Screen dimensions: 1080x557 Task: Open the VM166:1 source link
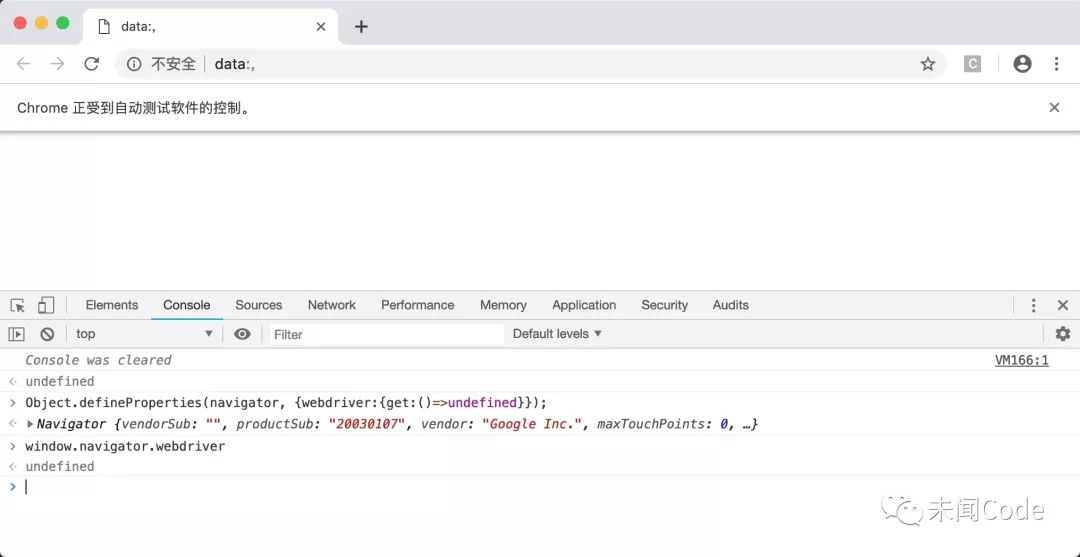tap(1021, 360)
